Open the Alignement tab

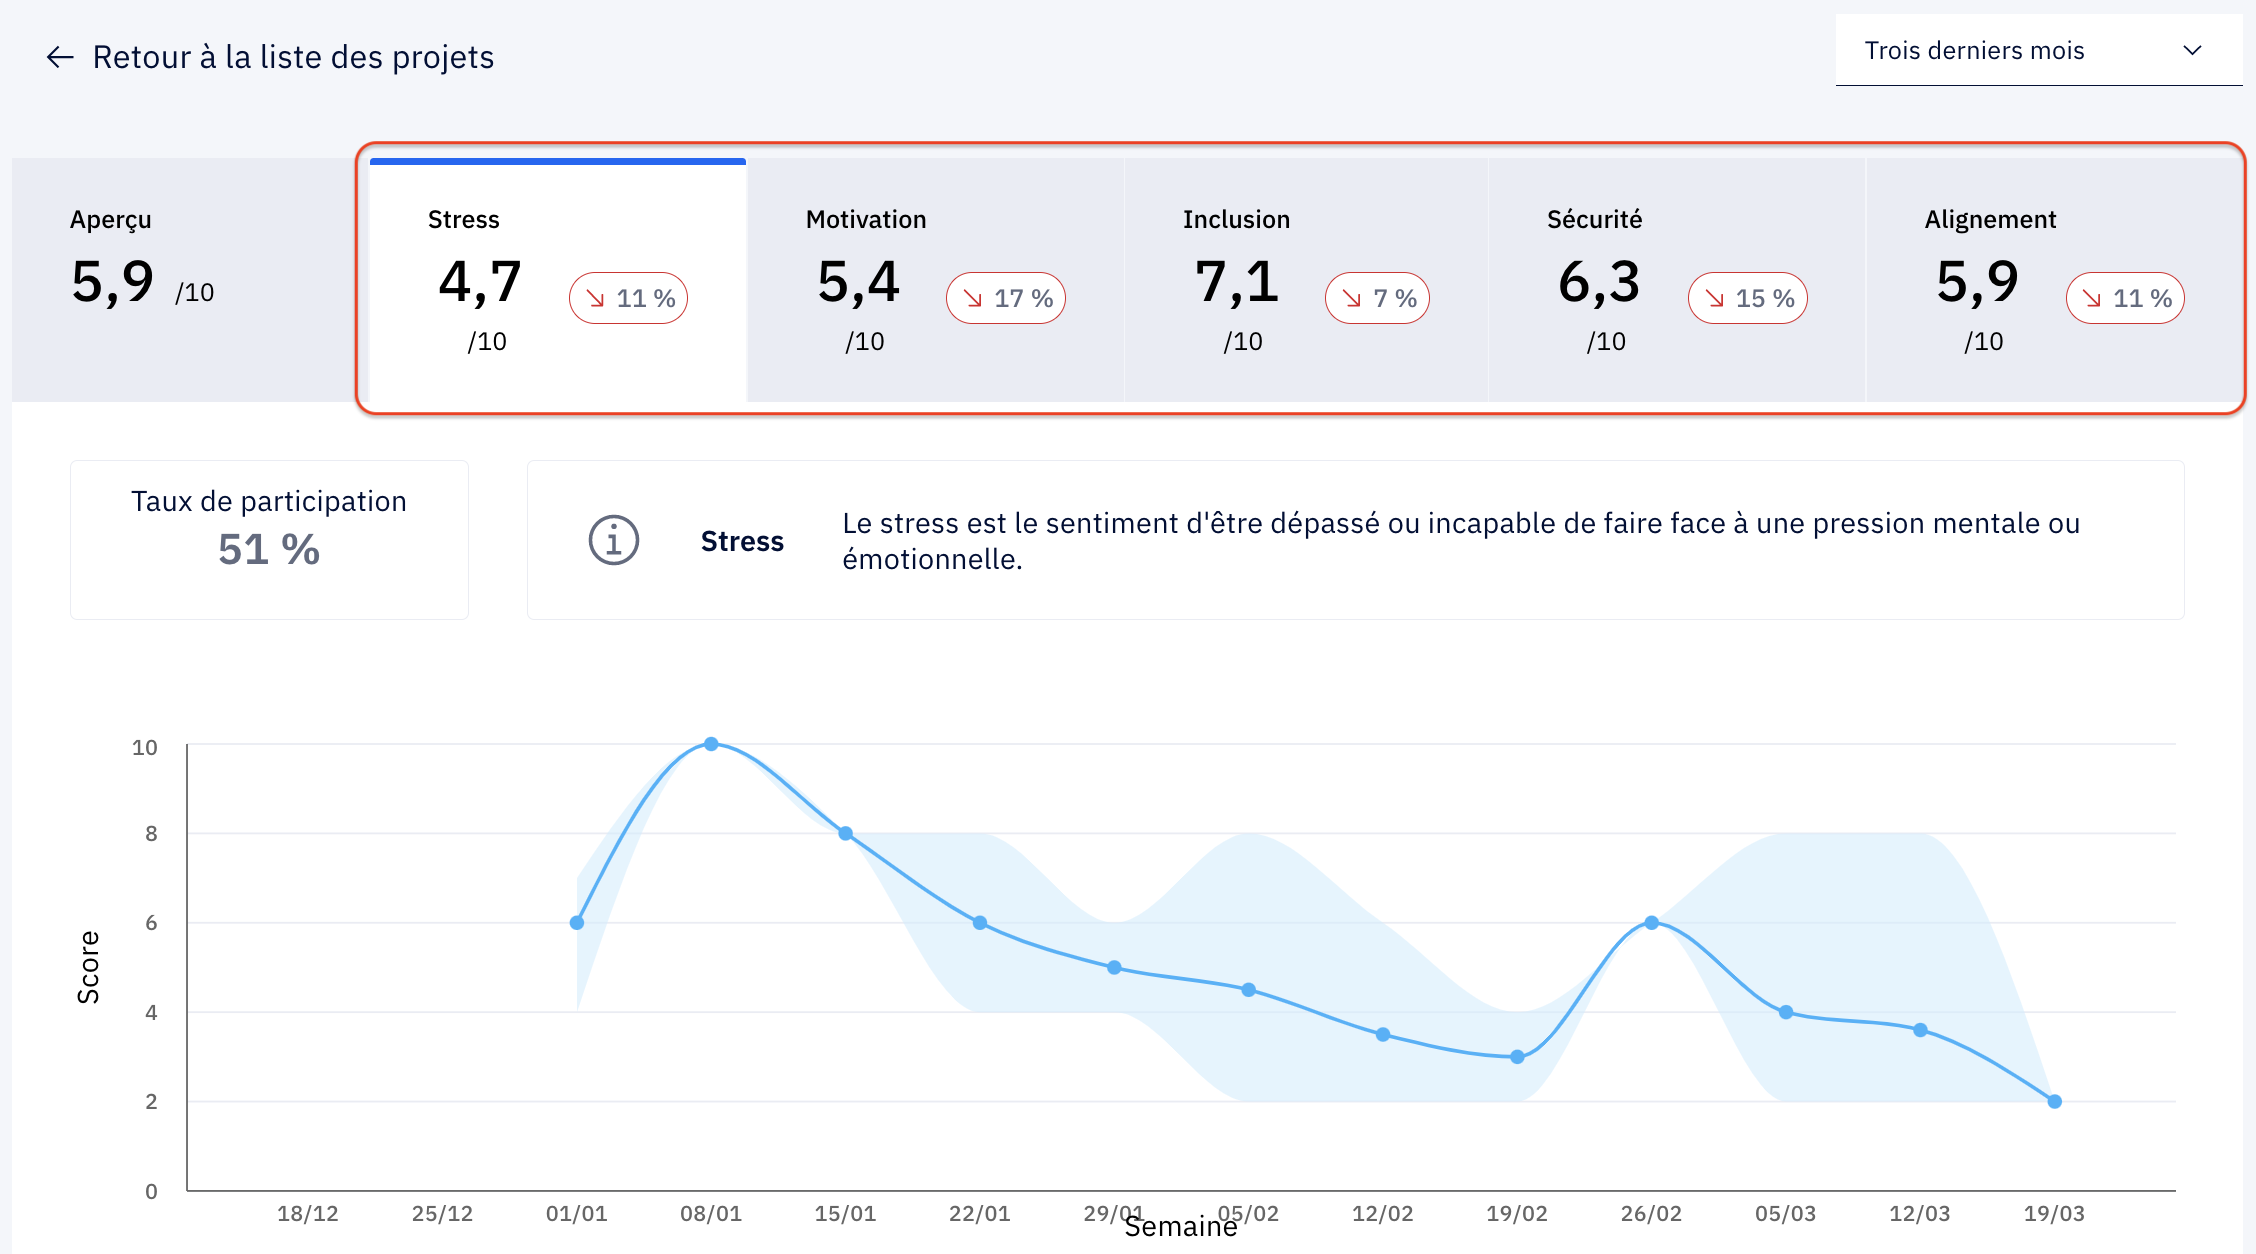2054,280
